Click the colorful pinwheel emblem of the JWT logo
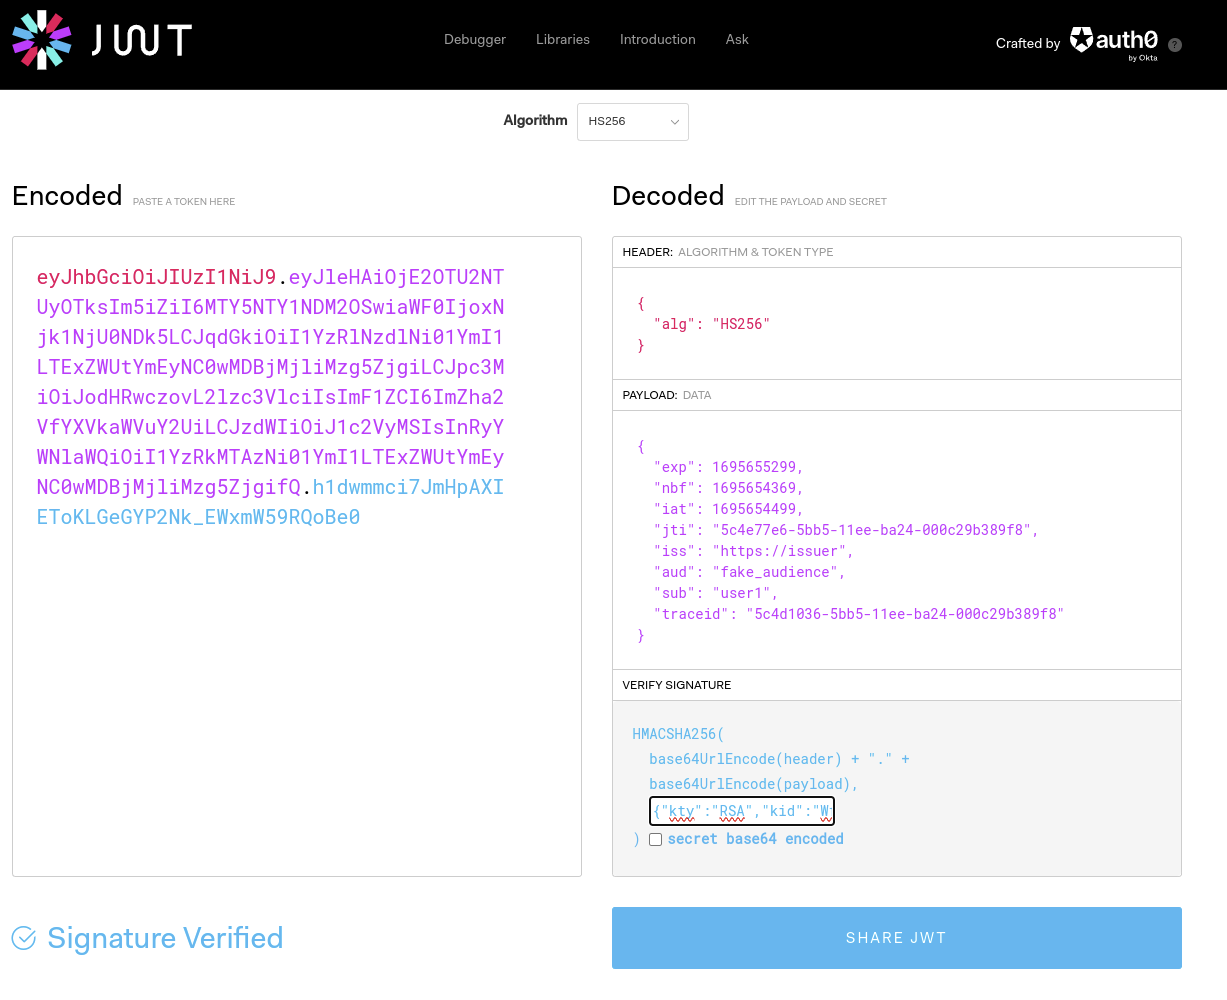1227x1000 pixels. click(41, 40)
